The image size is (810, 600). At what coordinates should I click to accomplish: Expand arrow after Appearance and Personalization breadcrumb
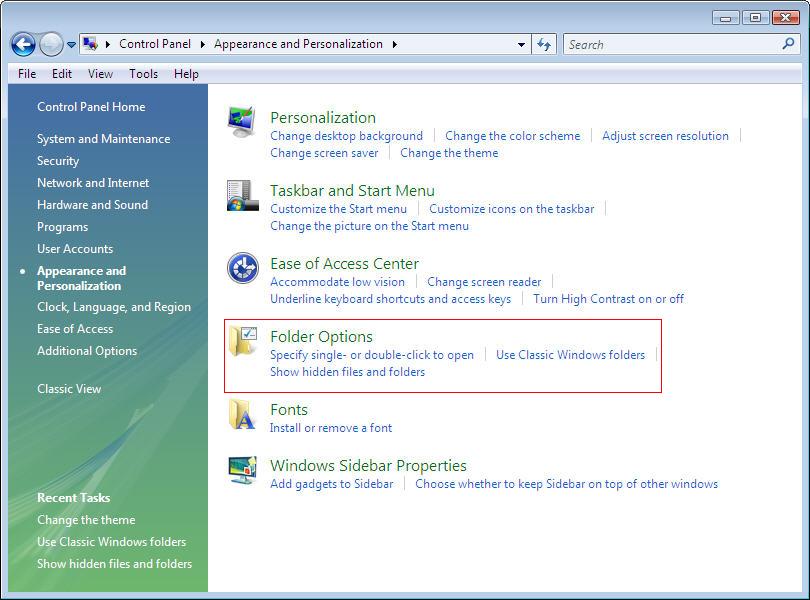395,44
